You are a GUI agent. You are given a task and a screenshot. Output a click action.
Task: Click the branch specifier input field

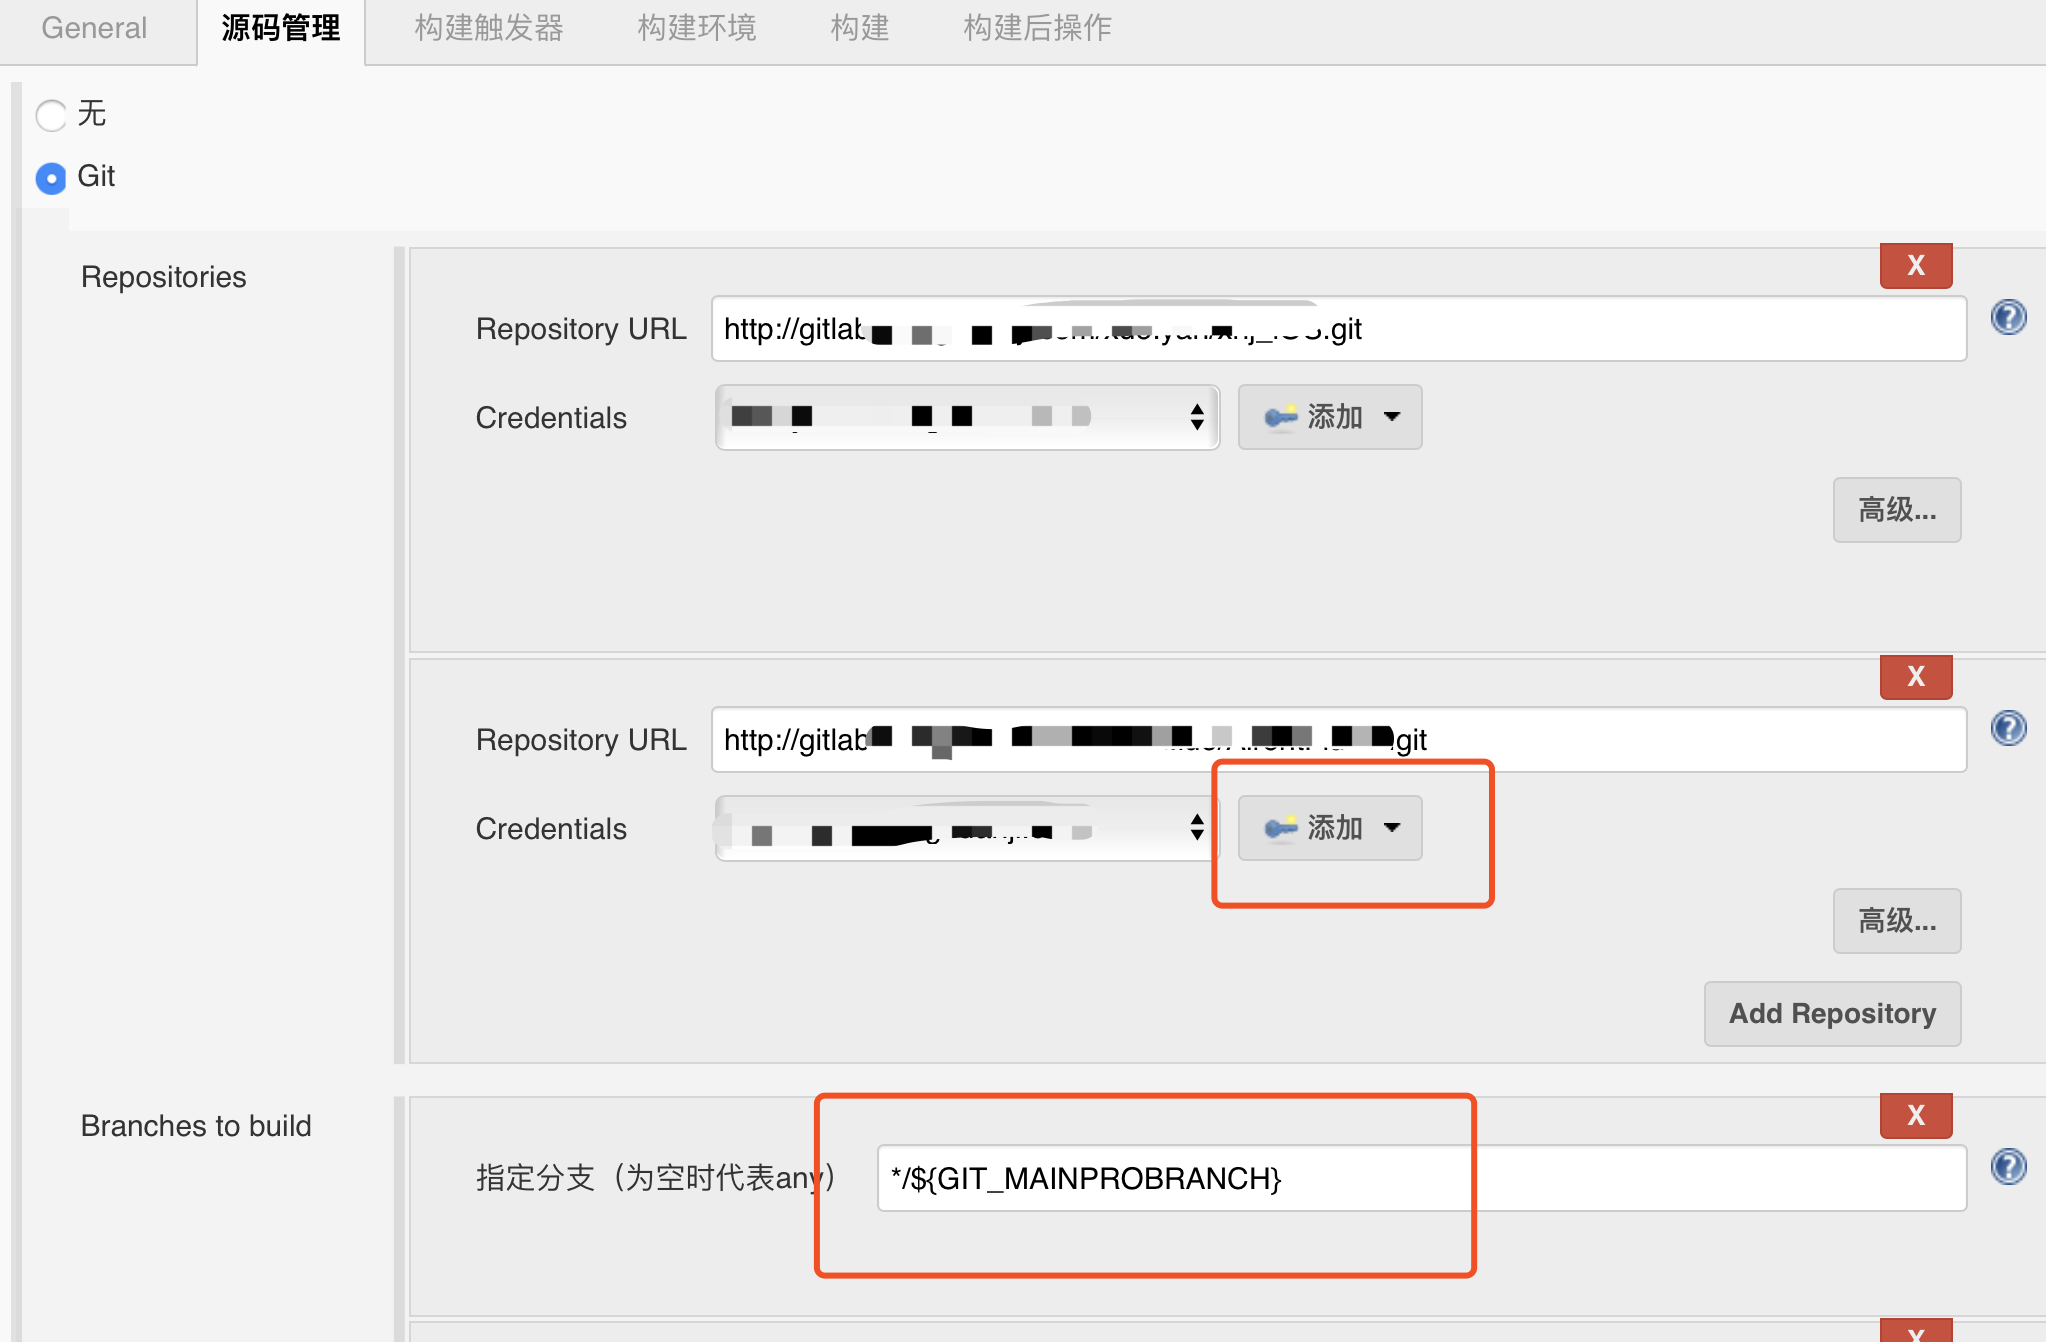[1420, 1178]
